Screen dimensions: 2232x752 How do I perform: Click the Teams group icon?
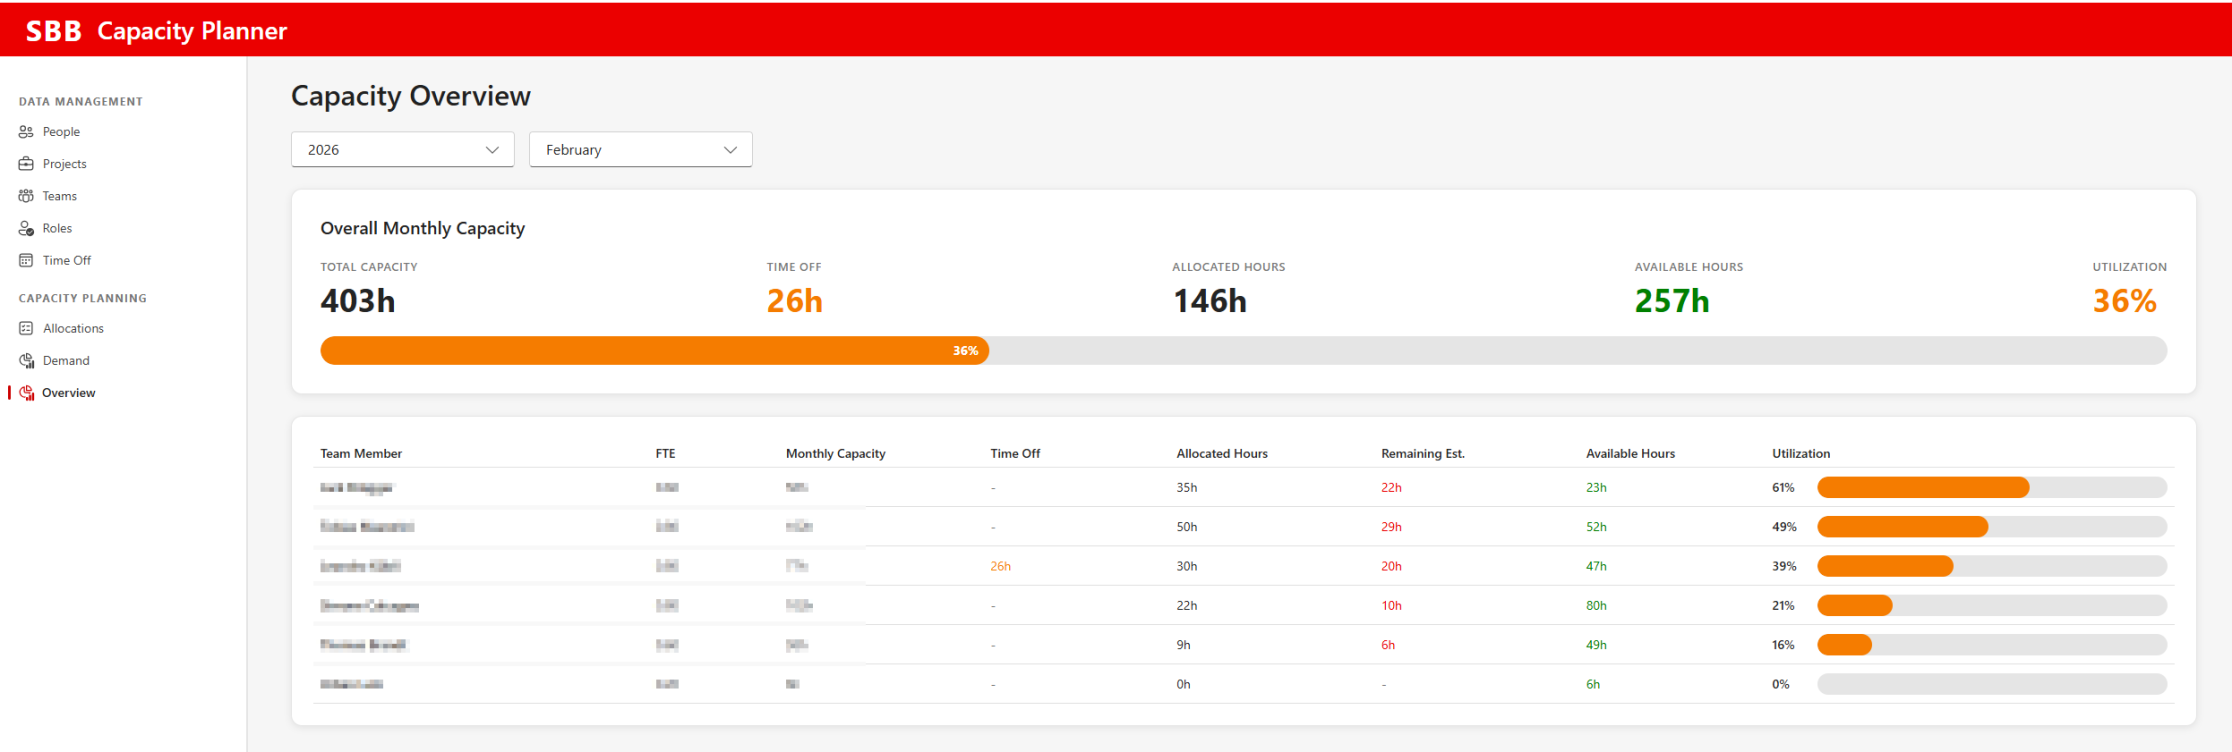pos(26,196)
